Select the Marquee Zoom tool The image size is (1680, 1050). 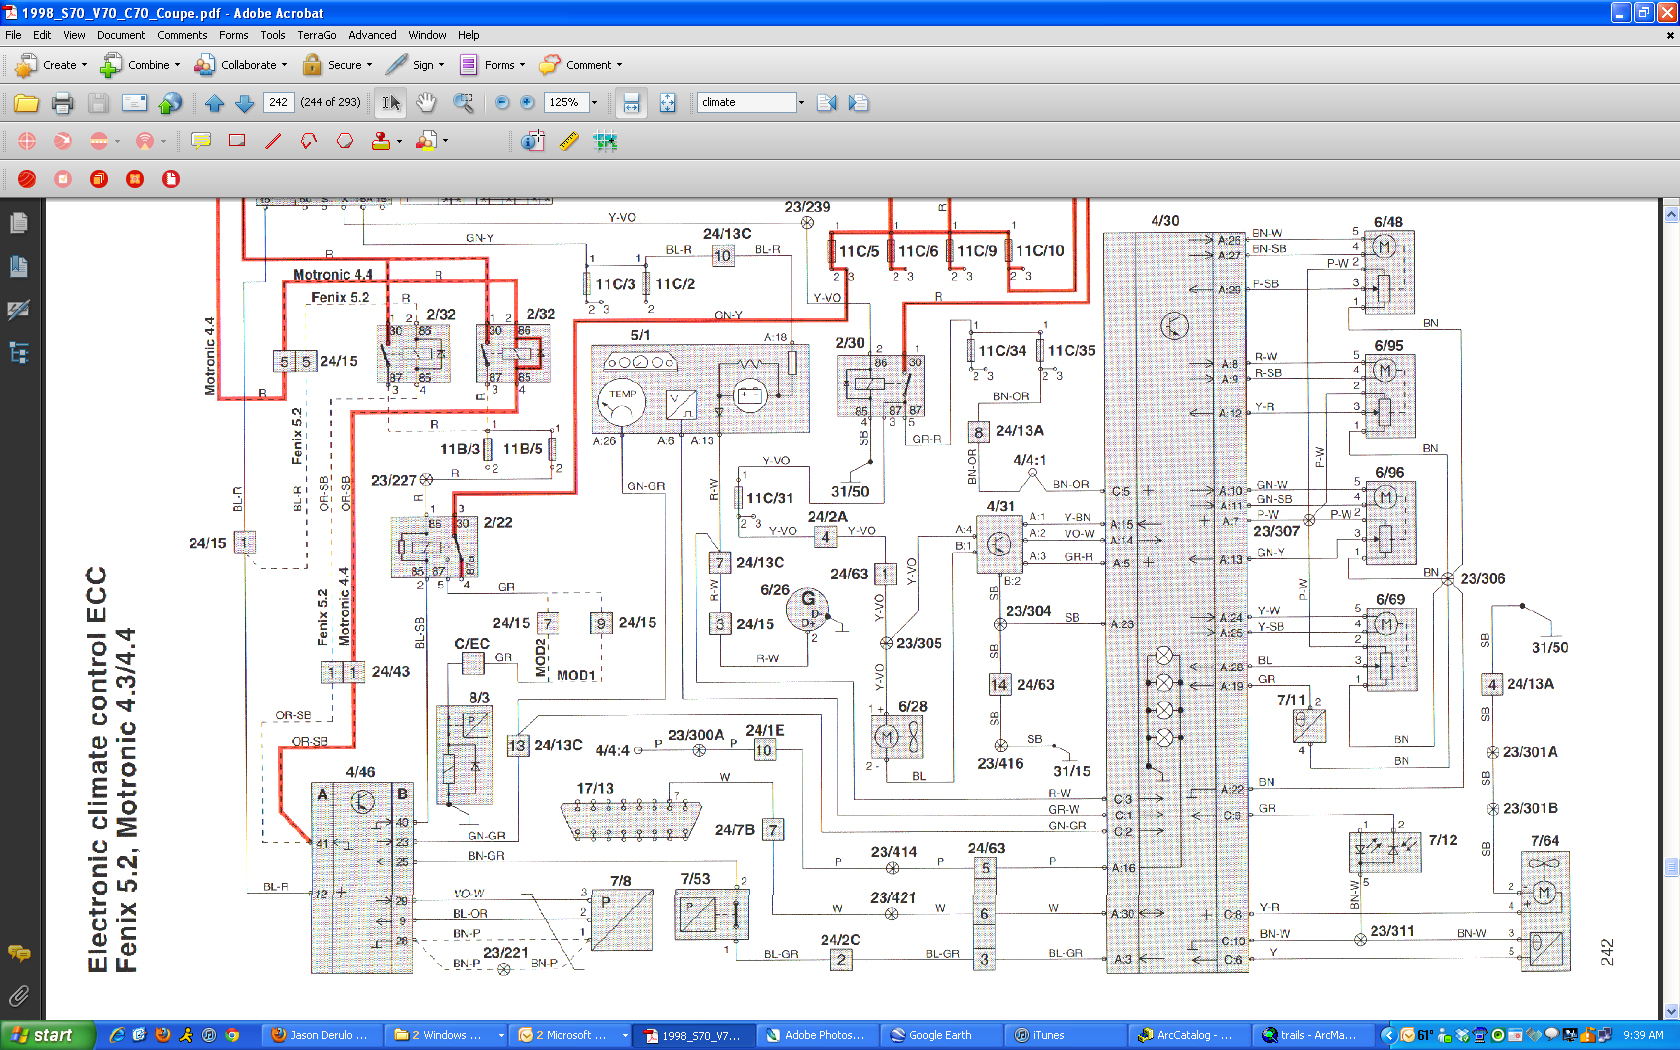coord(463,102)
